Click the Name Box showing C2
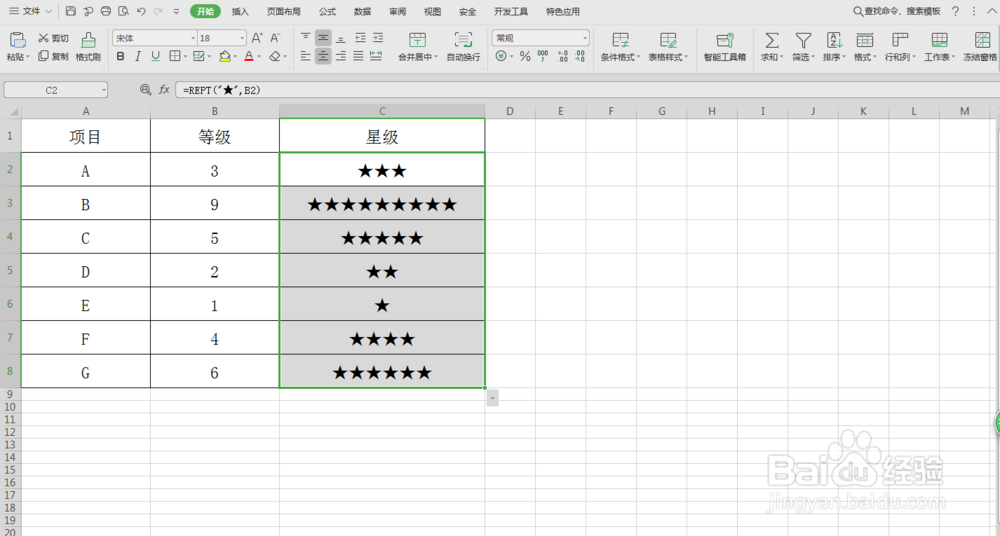The height and width of the screenshot is (536, 1000). click(55, 90)
